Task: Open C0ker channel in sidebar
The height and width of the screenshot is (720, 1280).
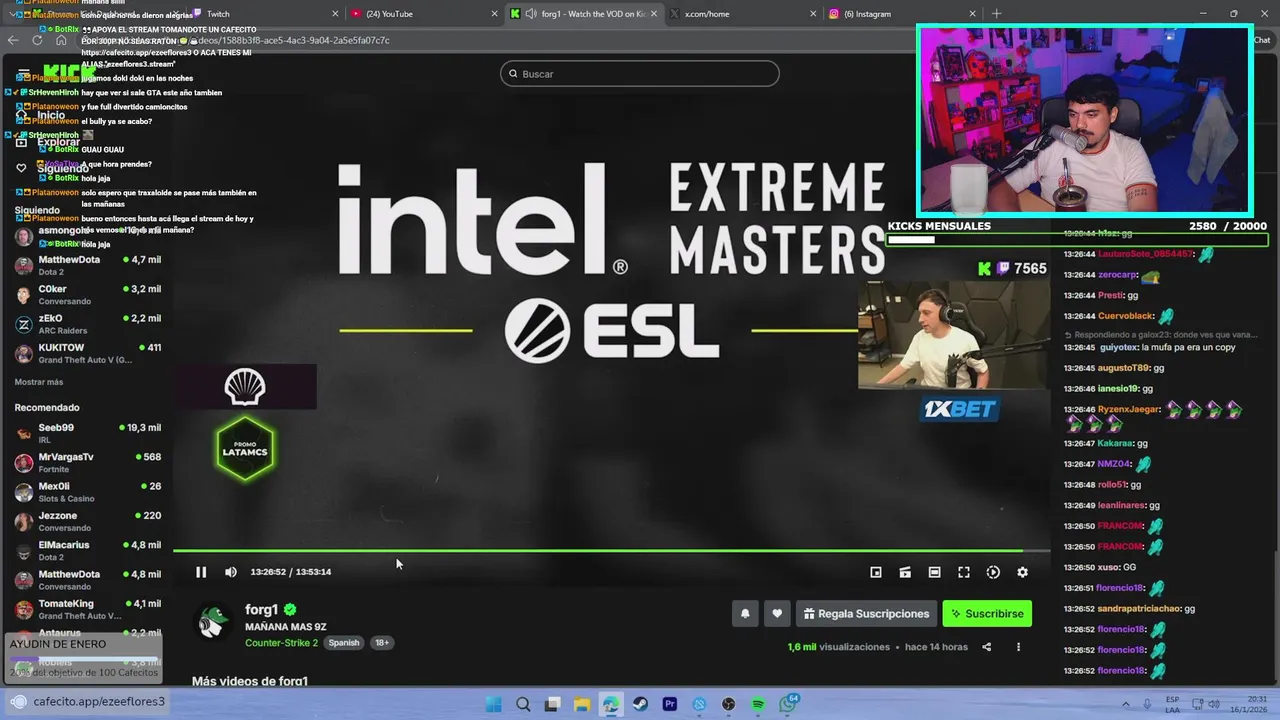Action: pos(87,295)
